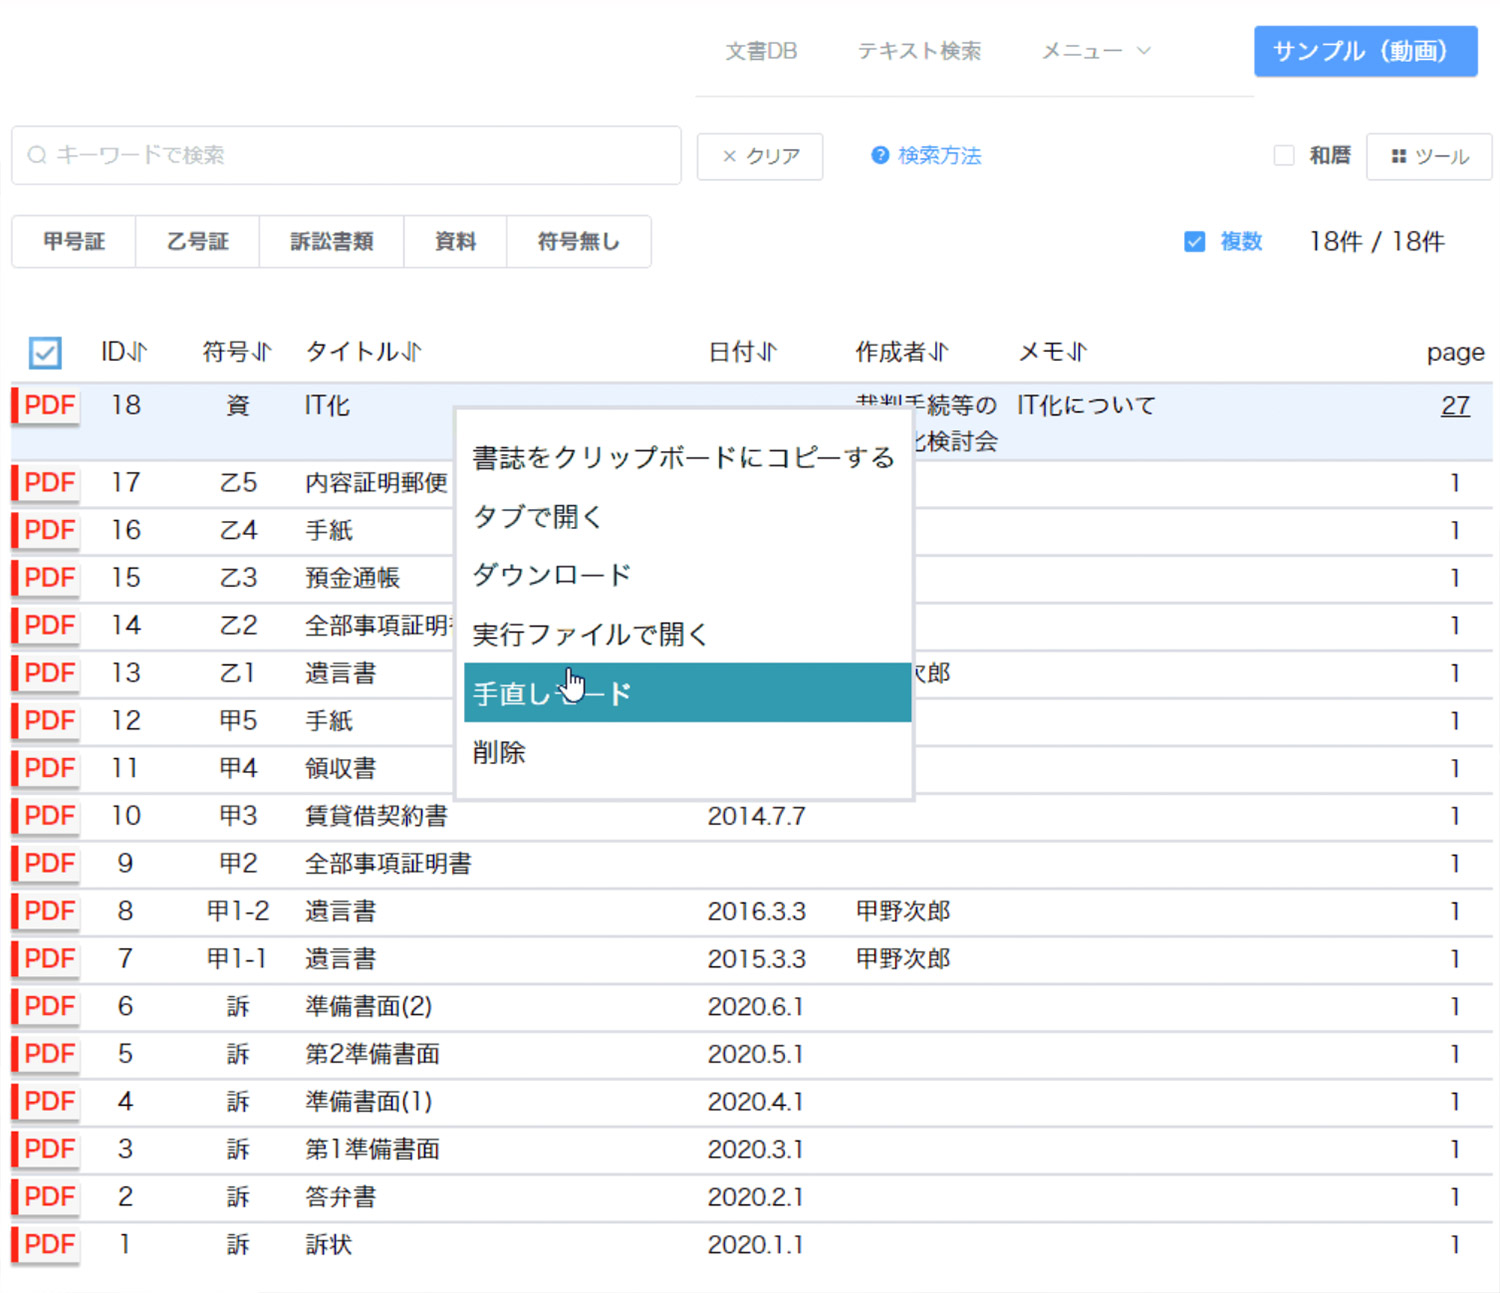The height and width of the screenshot is (1293, 1500).
Task: Open the PDF icon for ID 8
Action: [x=46, y=911]
